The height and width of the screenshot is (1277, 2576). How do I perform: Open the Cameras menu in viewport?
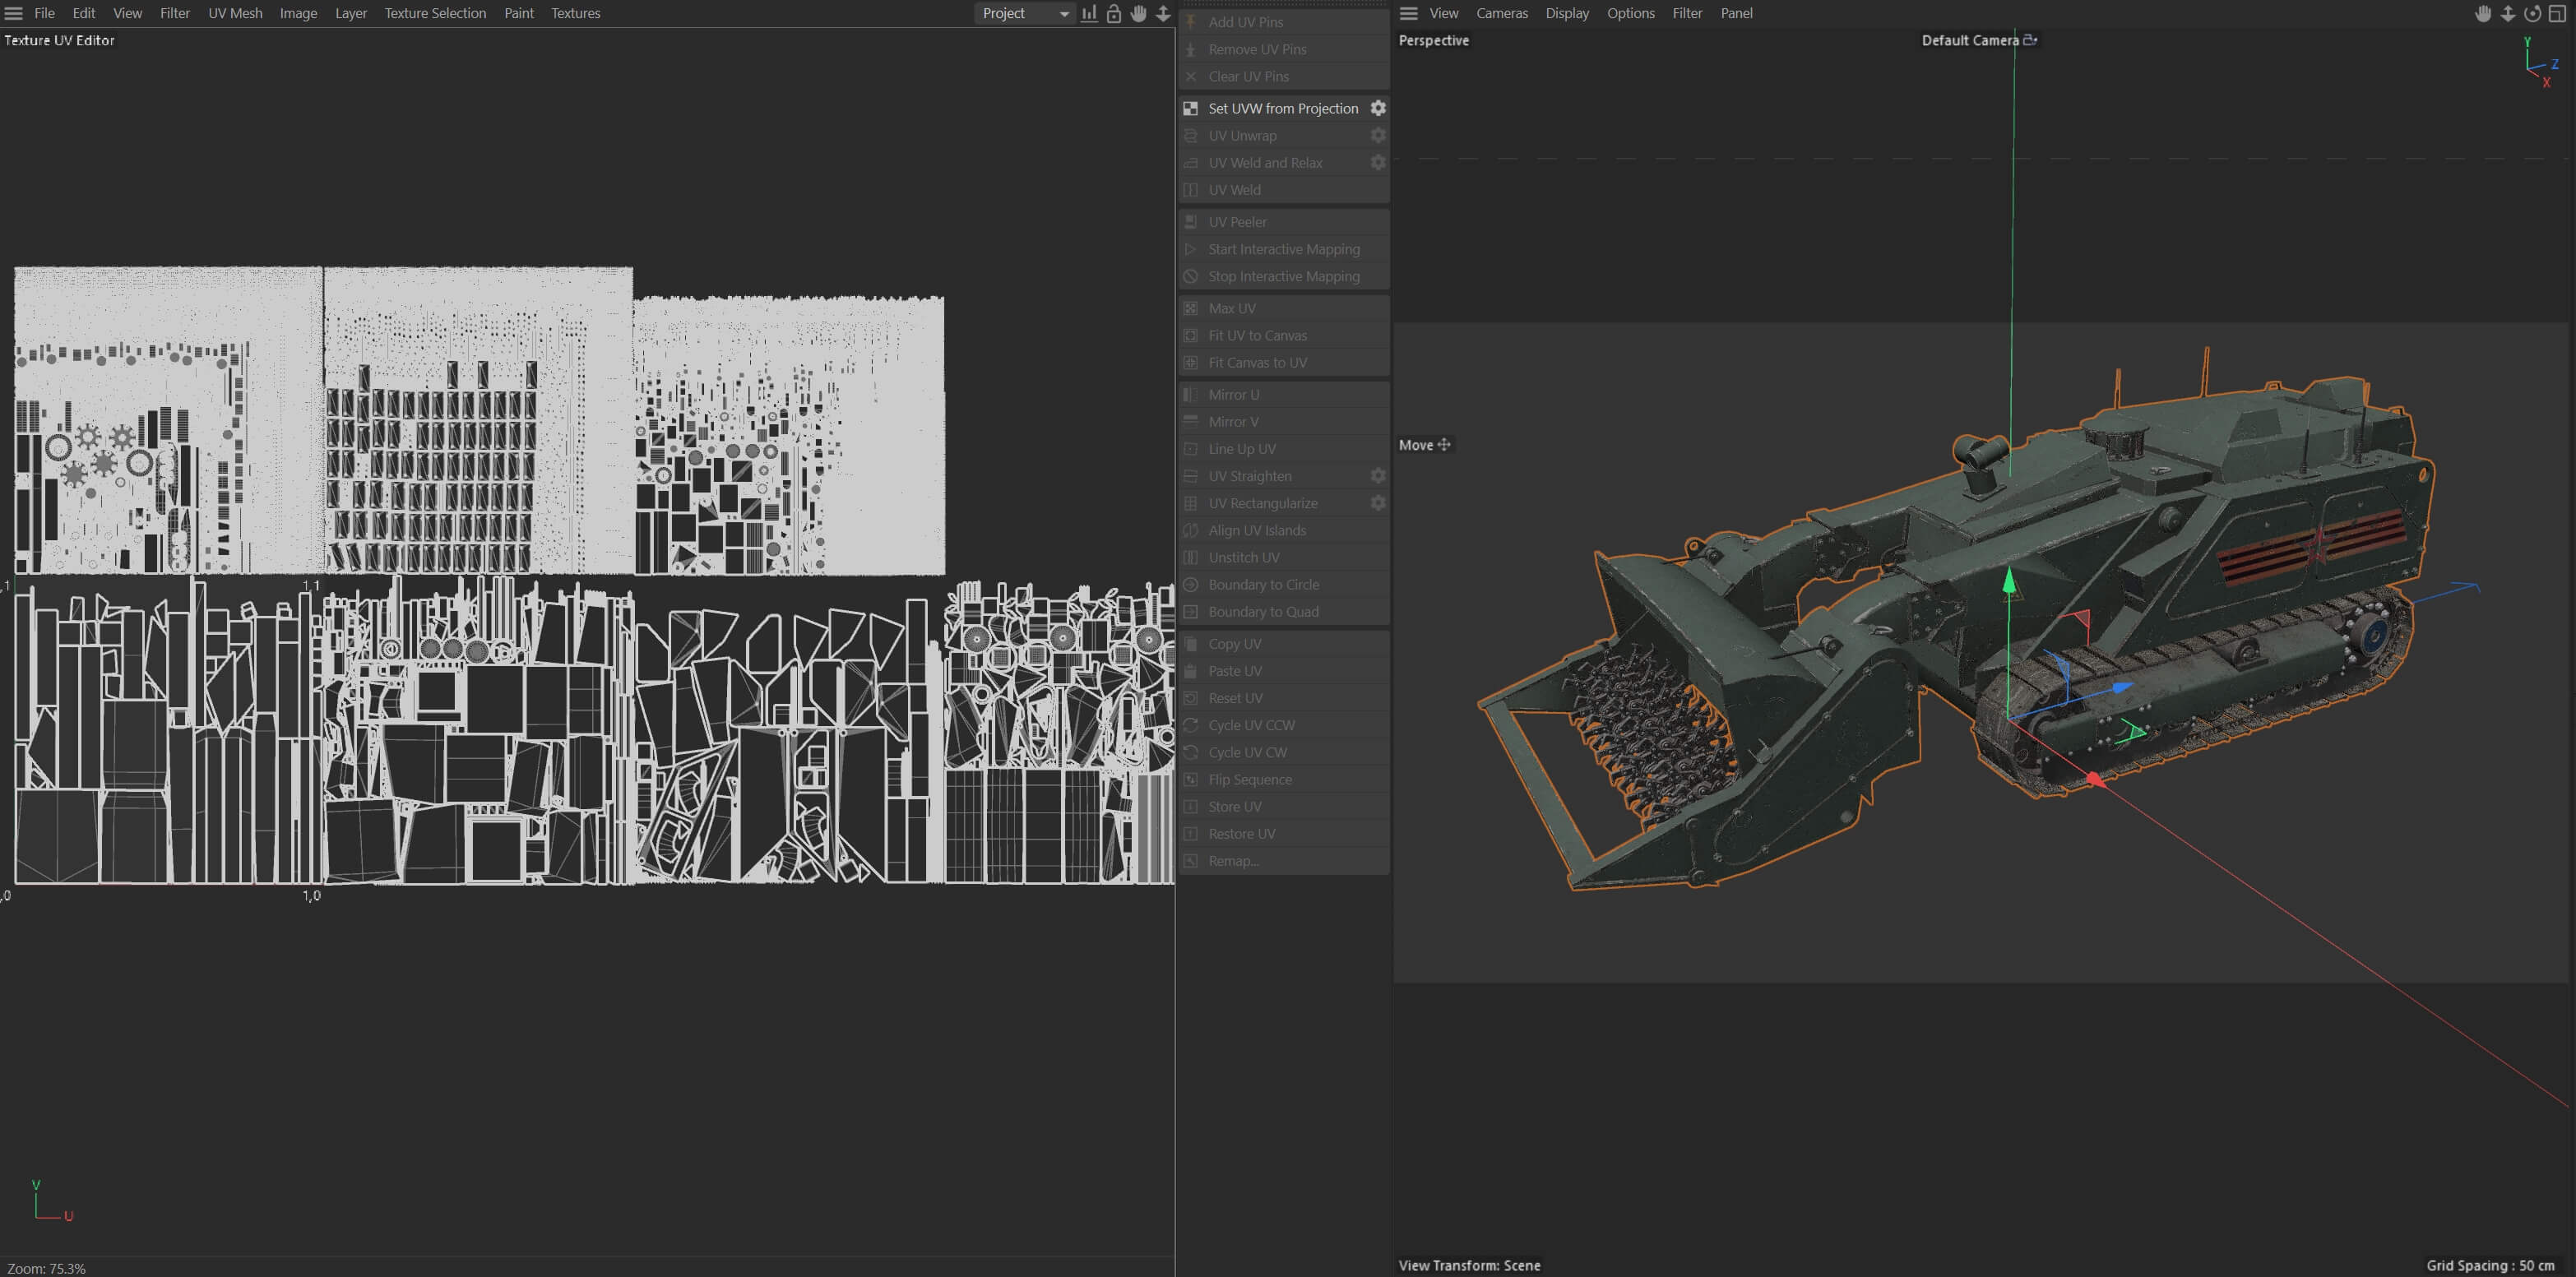click(x=1501, y=13)
